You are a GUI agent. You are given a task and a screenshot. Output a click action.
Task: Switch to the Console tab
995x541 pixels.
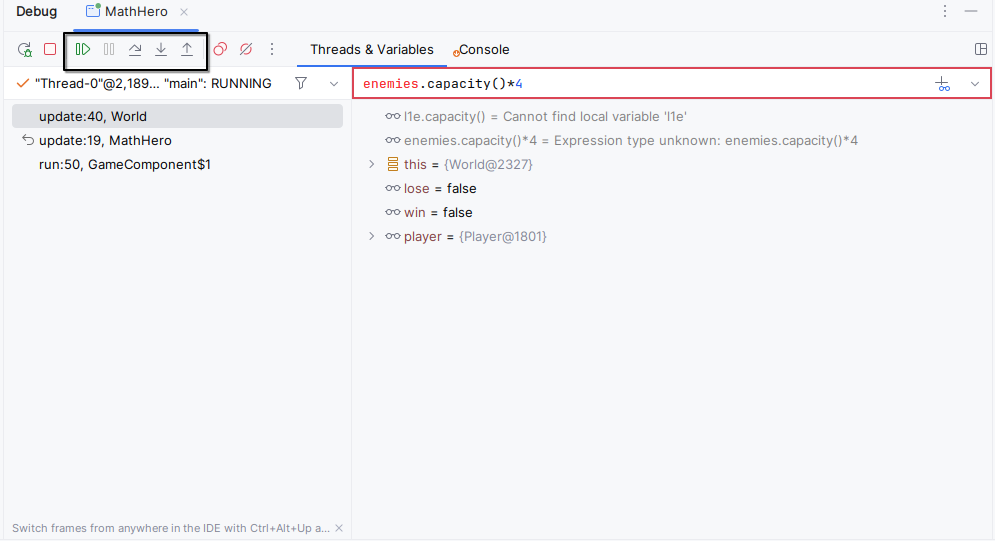click(x=484, y=49)
